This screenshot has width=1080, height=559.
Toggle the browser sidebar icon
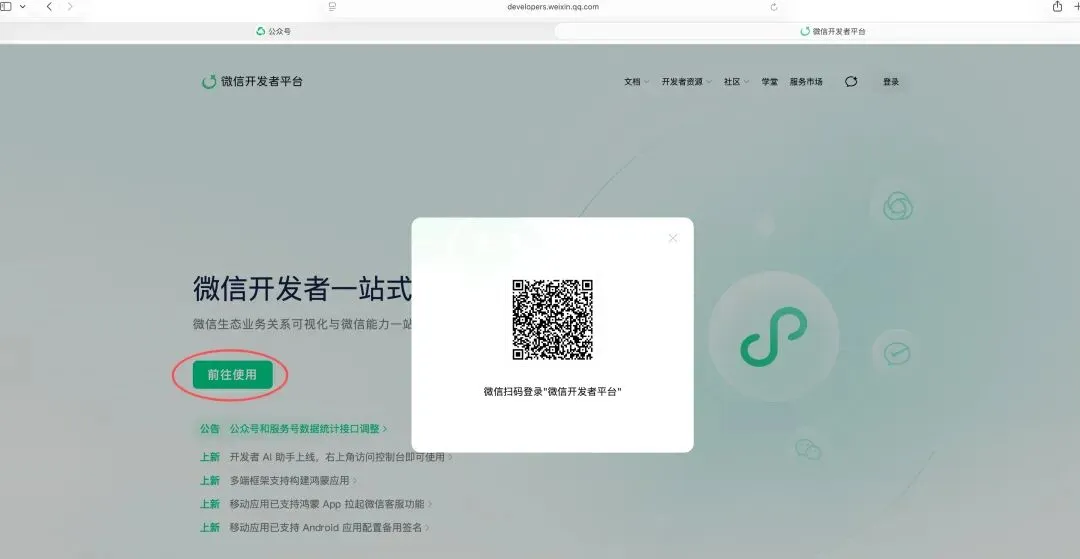pos(6,7)
